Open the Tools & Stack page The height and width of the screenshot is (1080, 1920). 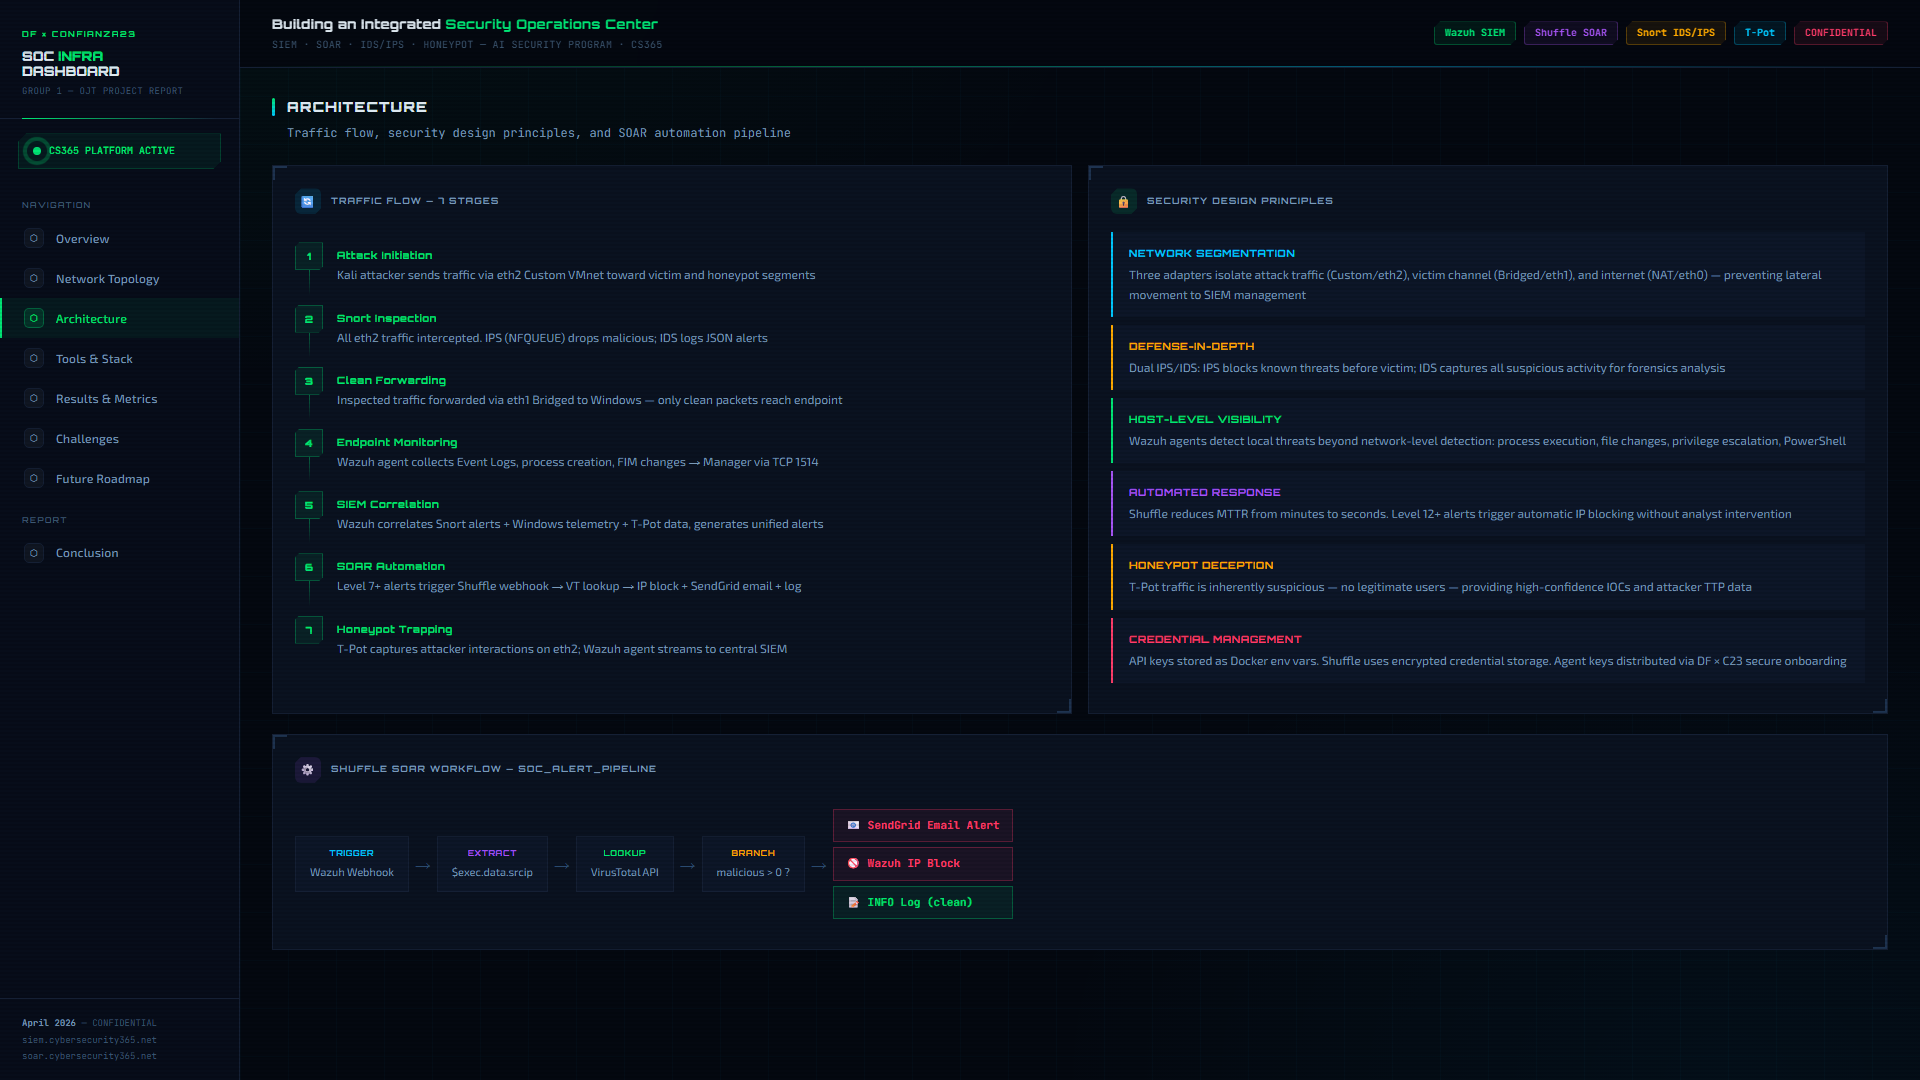point(94,359)
